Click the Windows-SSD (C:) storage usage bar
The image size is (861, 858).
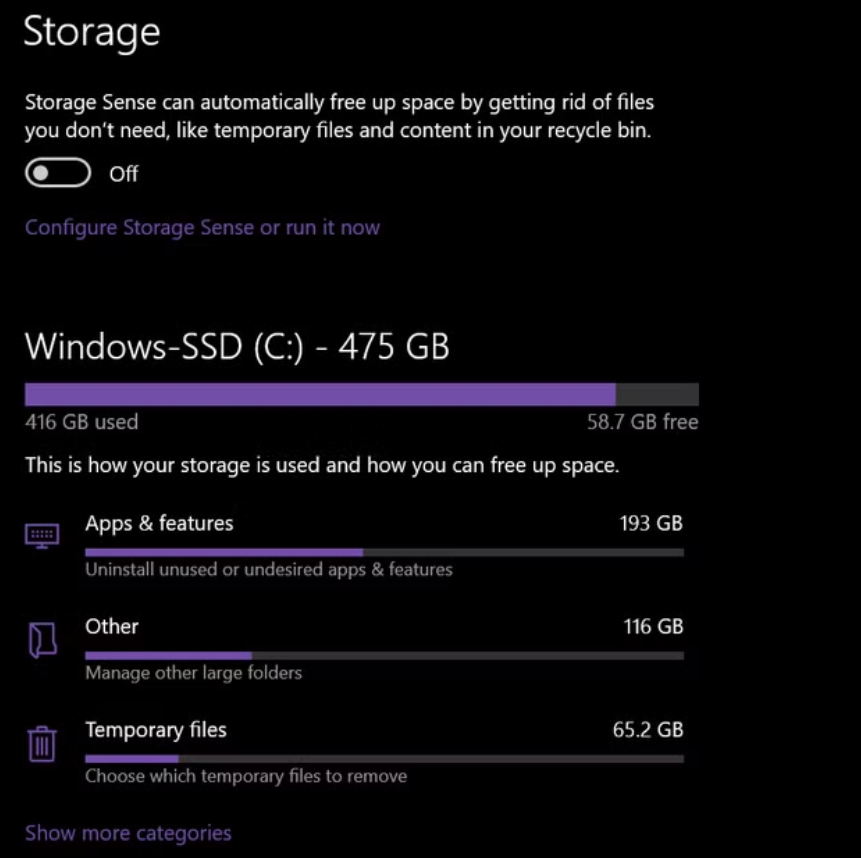coord(362,392)
